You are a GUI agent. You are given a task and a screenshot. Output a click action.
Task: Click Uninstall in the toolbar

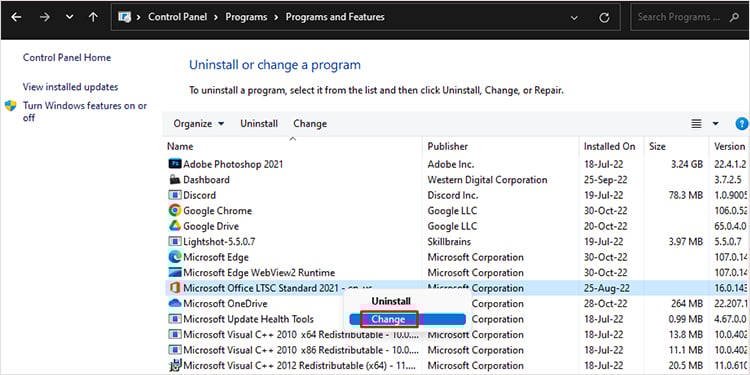tap(259, 124)
